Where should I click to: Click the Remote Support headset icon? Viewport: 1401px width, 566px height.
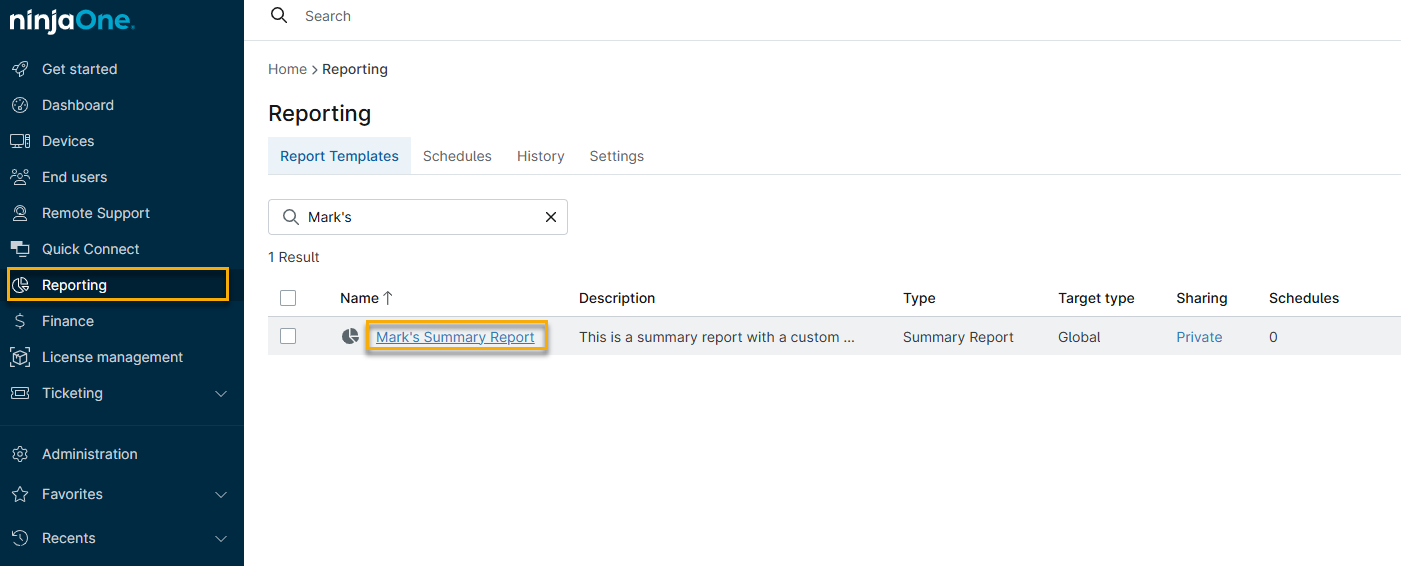[x=20, y=213]
